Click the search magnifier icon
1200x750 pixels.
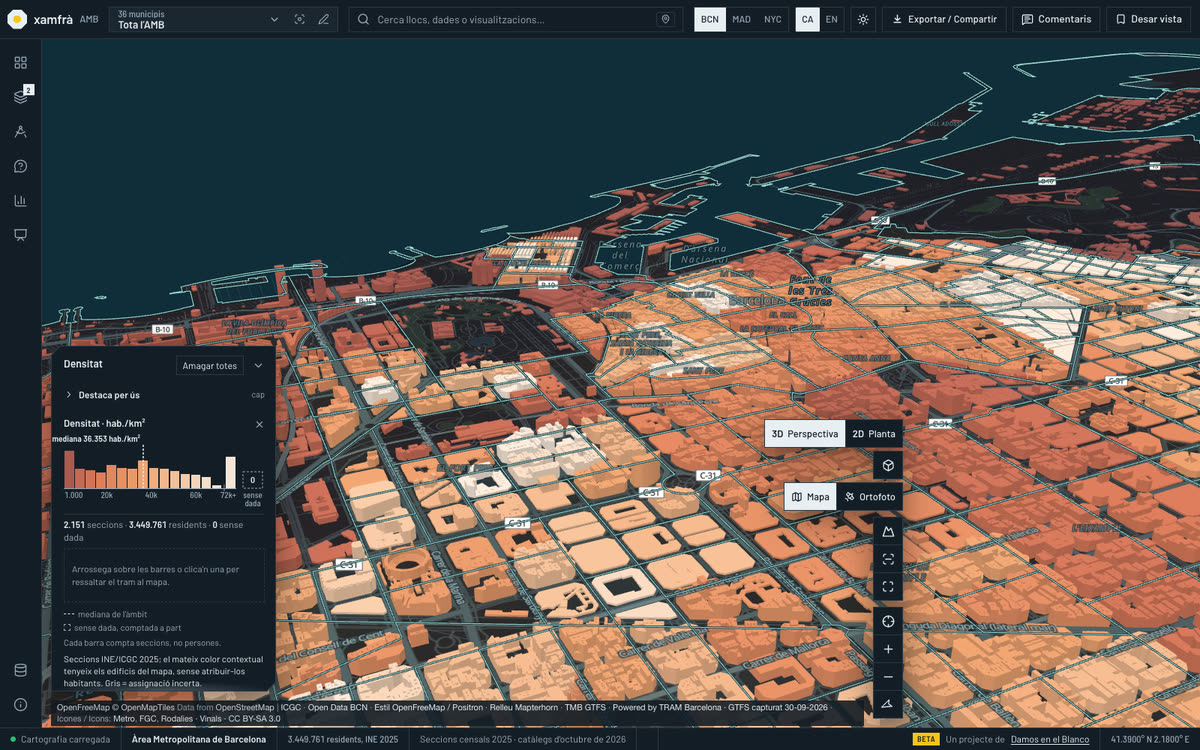pyautogui.click(x=364, y=19)
